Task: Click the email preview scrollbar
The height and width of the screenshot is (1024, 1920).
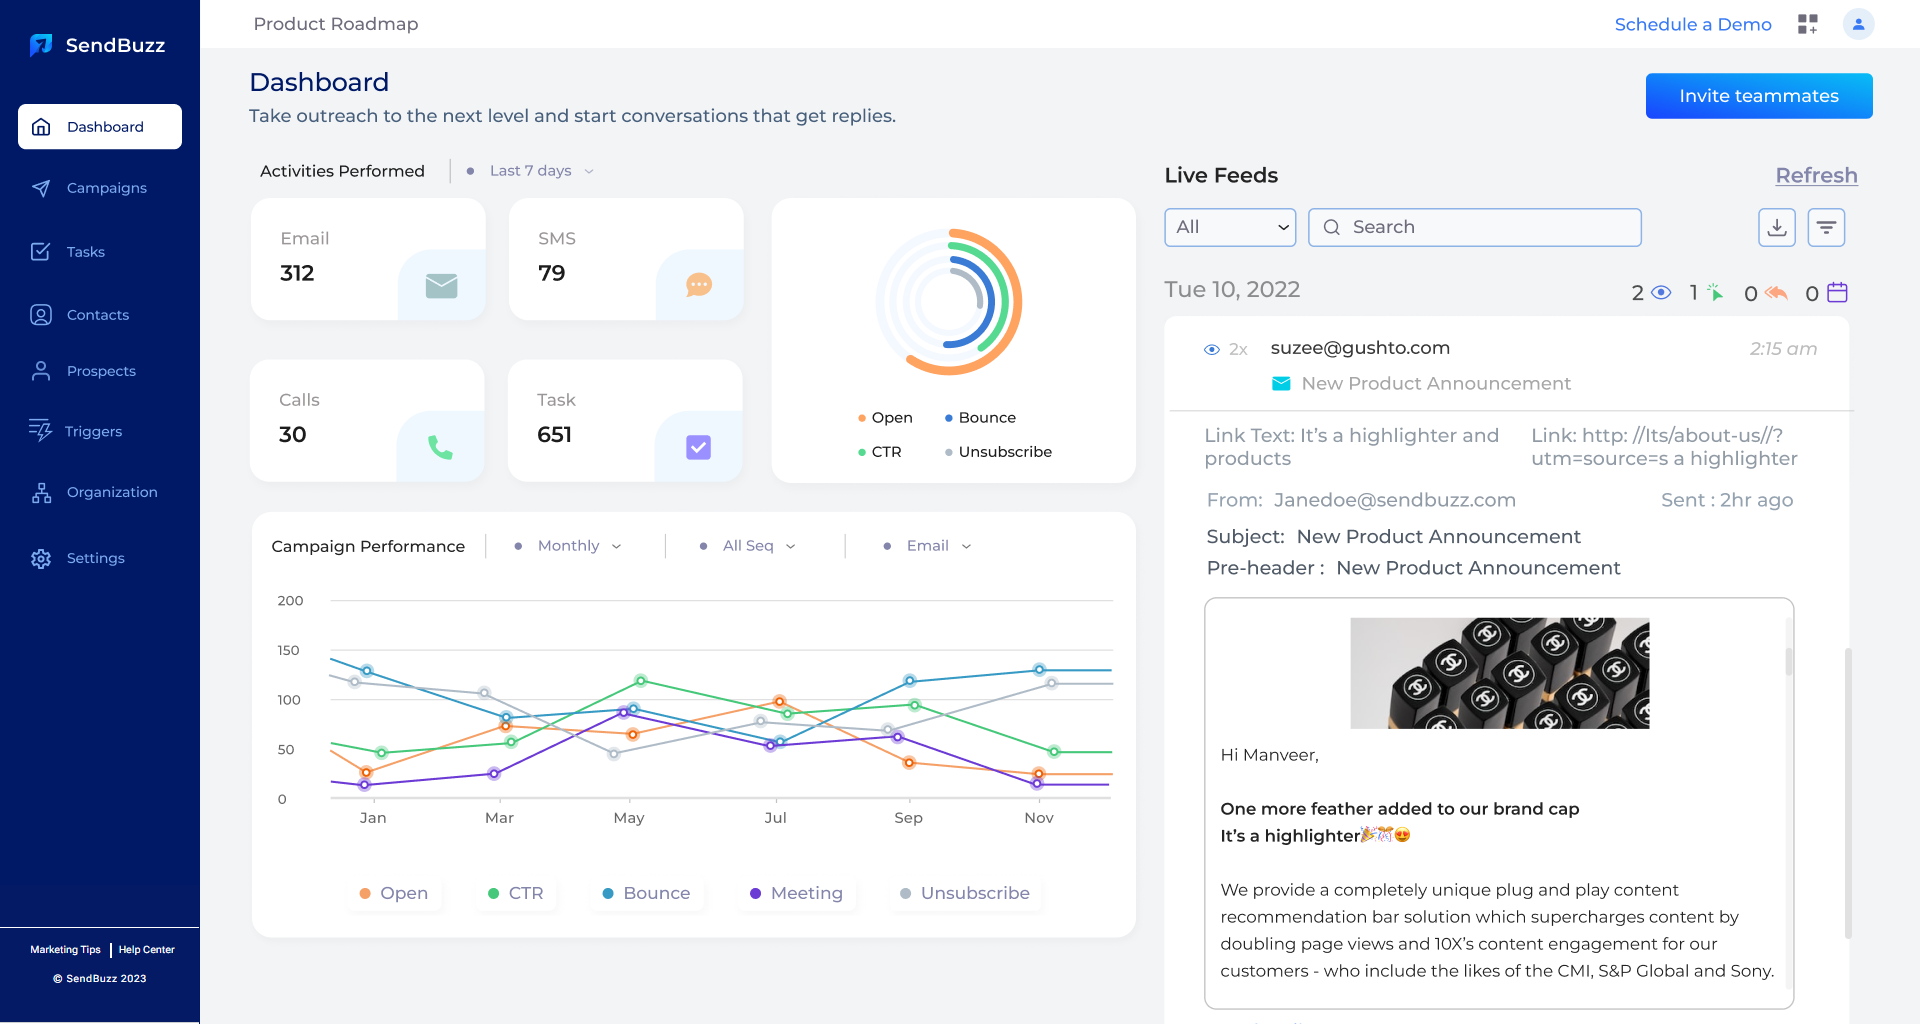Action: [x=1789, y=662]
